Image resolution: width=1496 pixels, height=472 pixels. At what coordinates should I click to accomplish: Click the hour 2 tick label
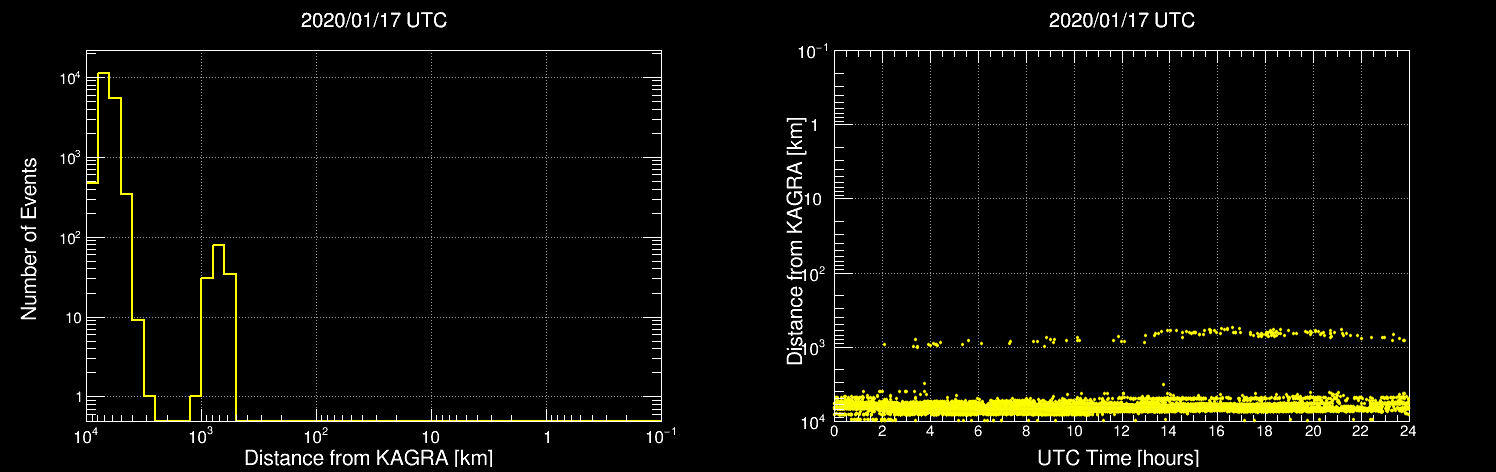pos(882,431)
